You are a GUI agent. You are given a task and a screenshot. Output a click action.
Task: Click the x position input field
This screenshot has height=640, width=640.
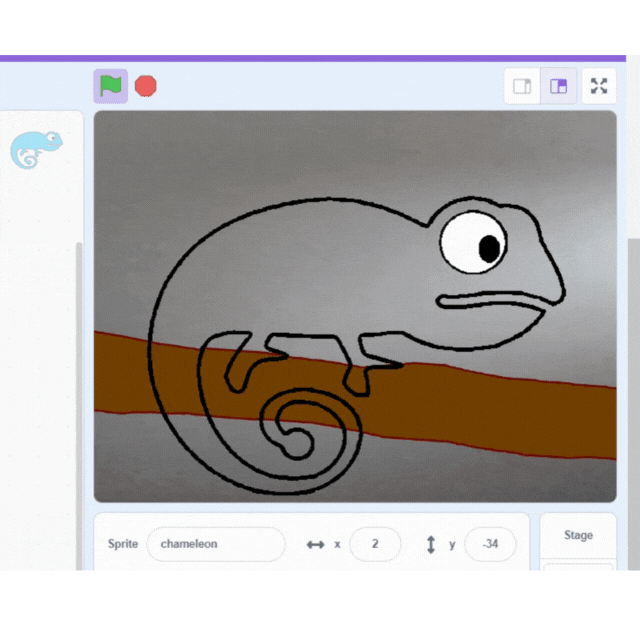[x=375, y=544]
